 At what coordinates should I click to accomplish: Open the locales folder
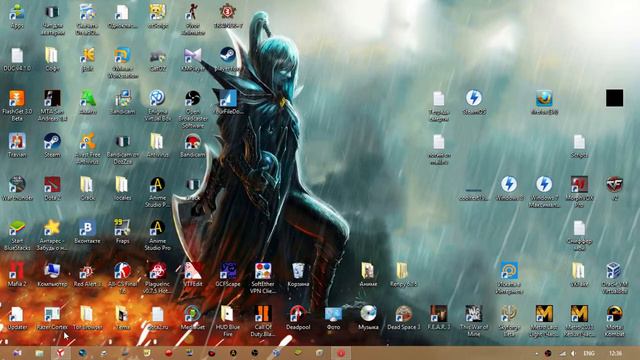pyautogui.click(x=122, y=185)
